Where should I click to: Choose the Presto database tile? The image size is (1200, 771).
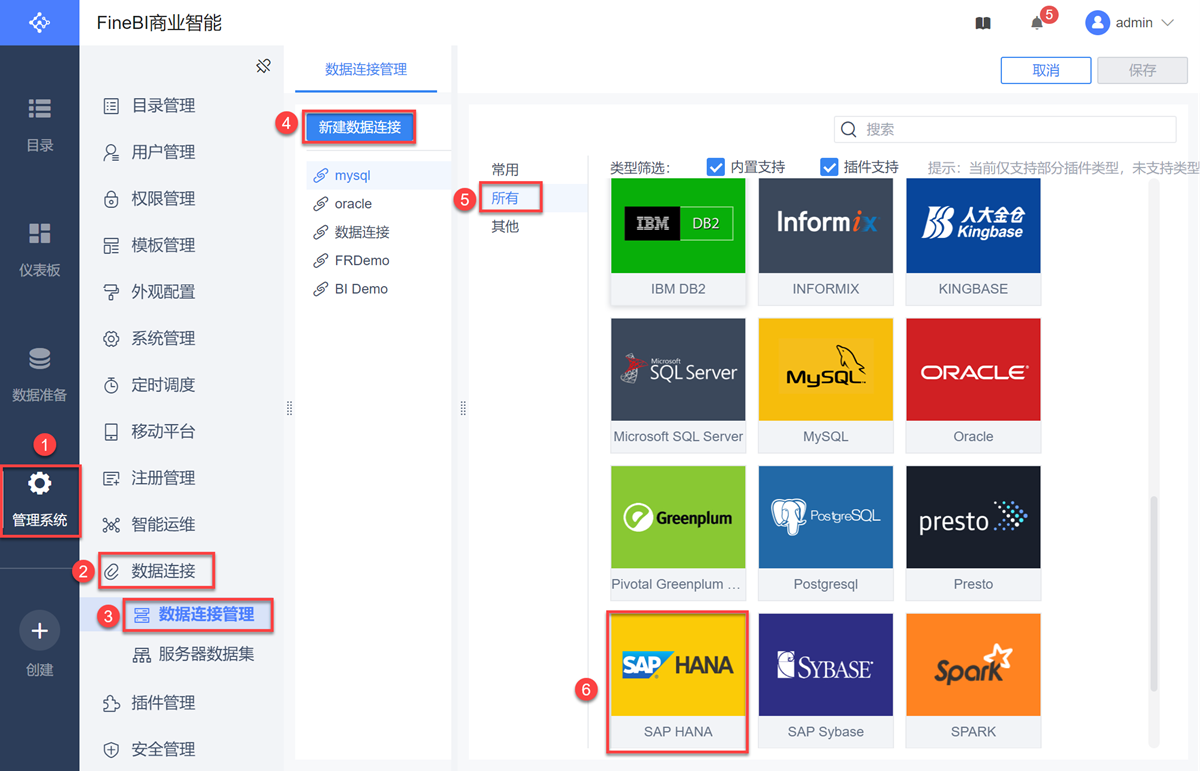pyautogui.click(x=973, y=532)
